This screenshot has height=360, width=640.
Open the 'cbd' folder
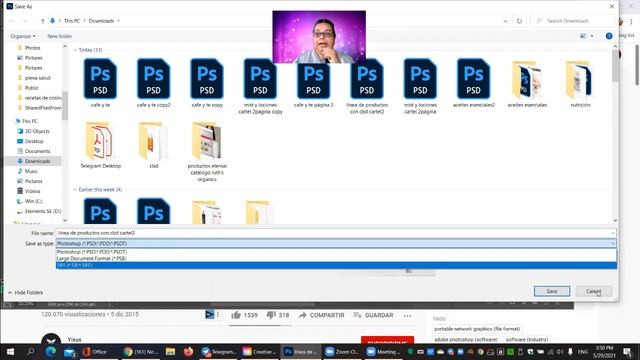point(153,141)
